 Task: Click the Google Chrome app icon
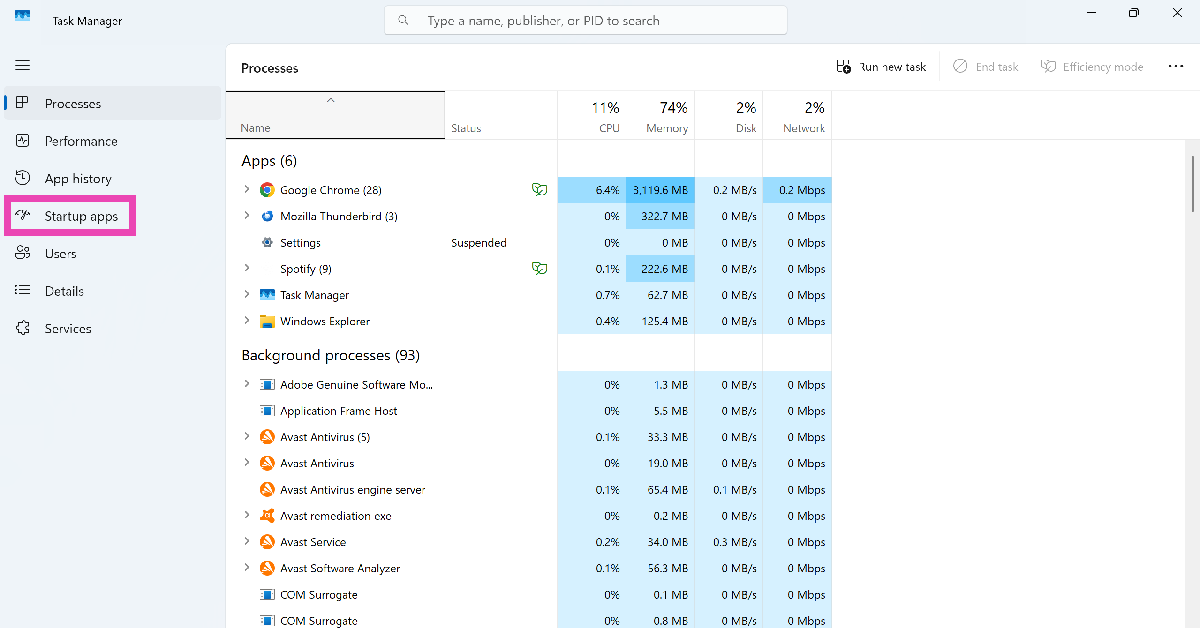click(267, 190)
